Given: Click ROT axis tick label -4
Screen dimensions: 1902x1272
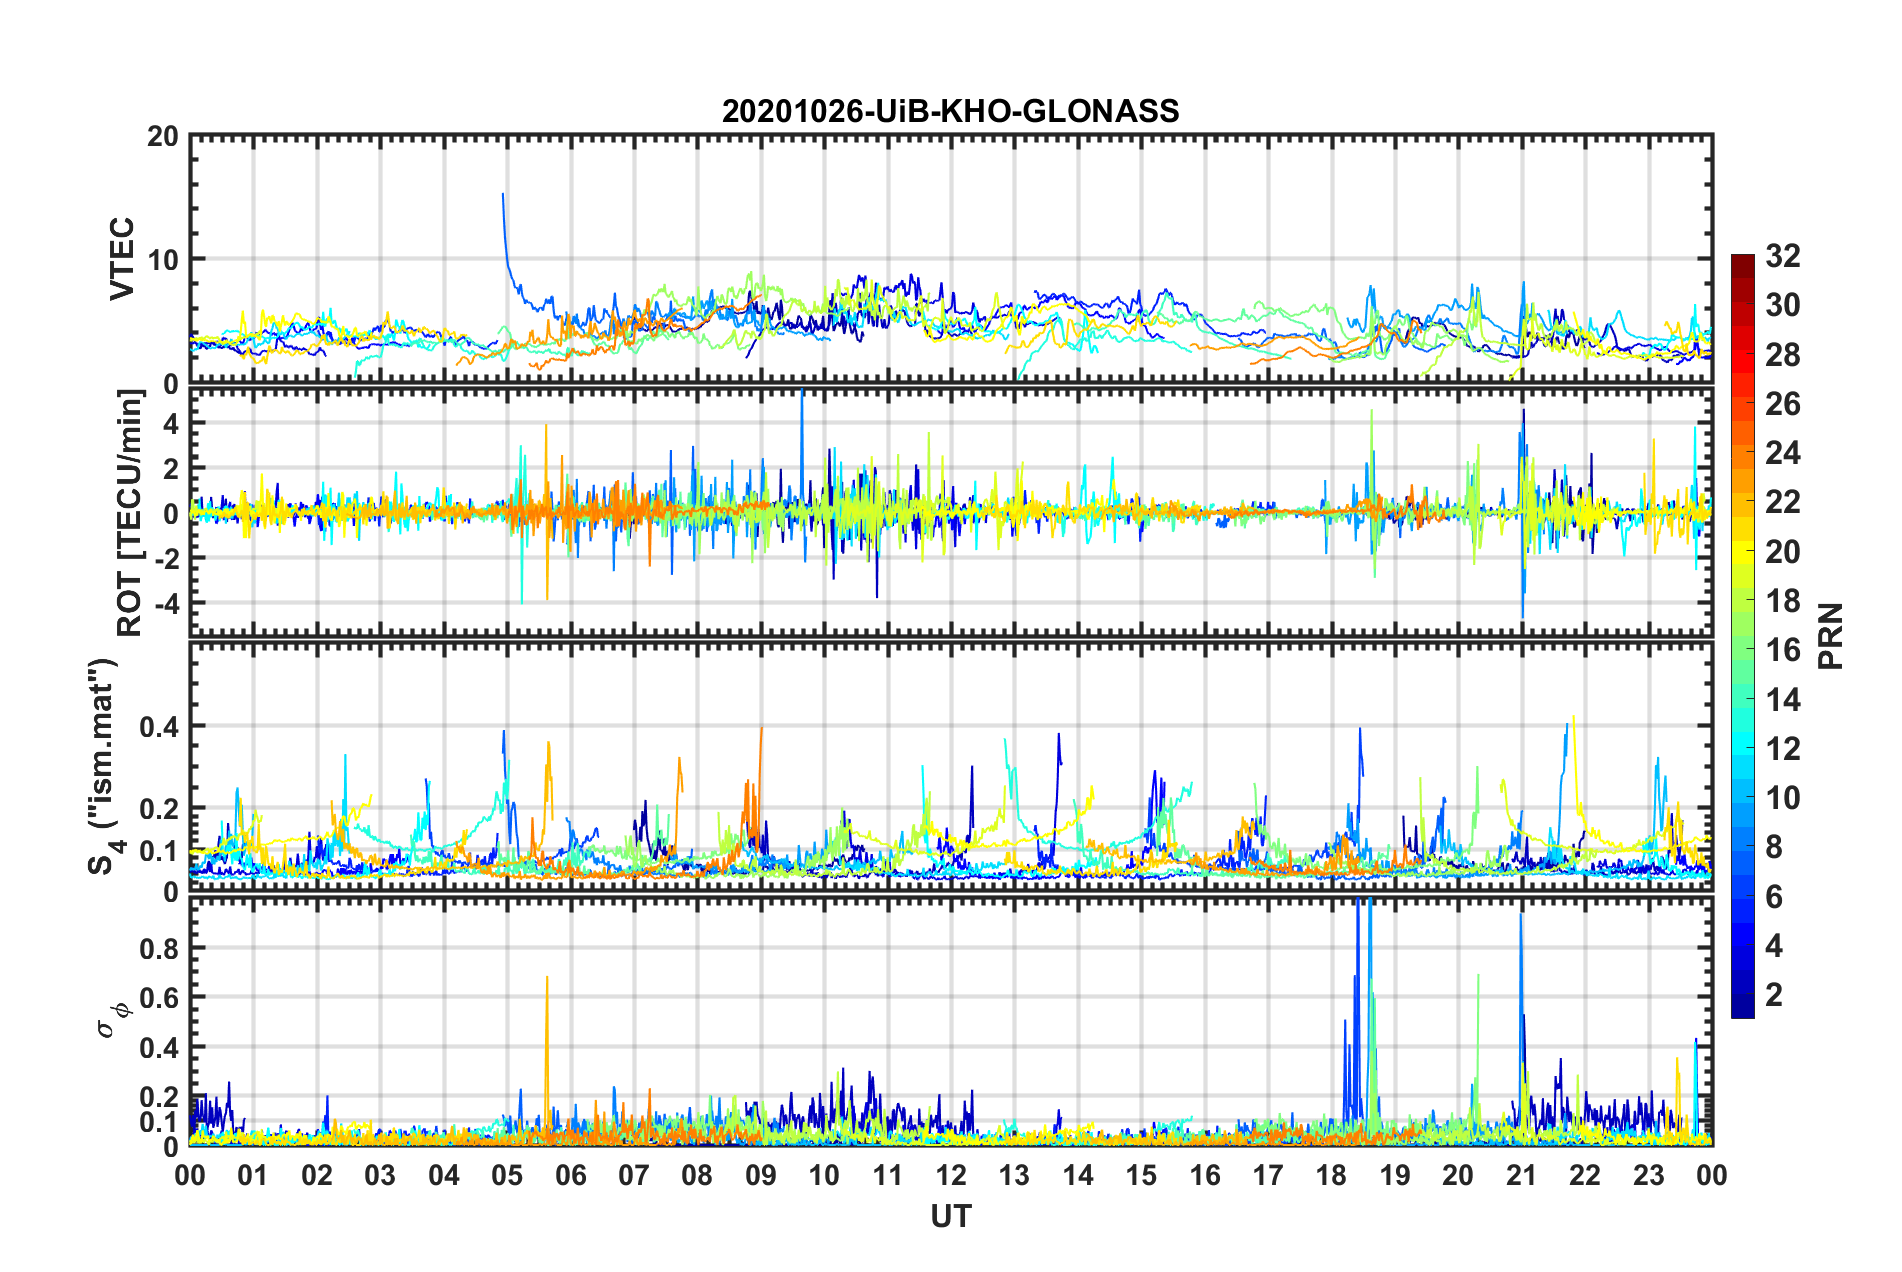Looking at the screenshot, I should pos(166,603).
